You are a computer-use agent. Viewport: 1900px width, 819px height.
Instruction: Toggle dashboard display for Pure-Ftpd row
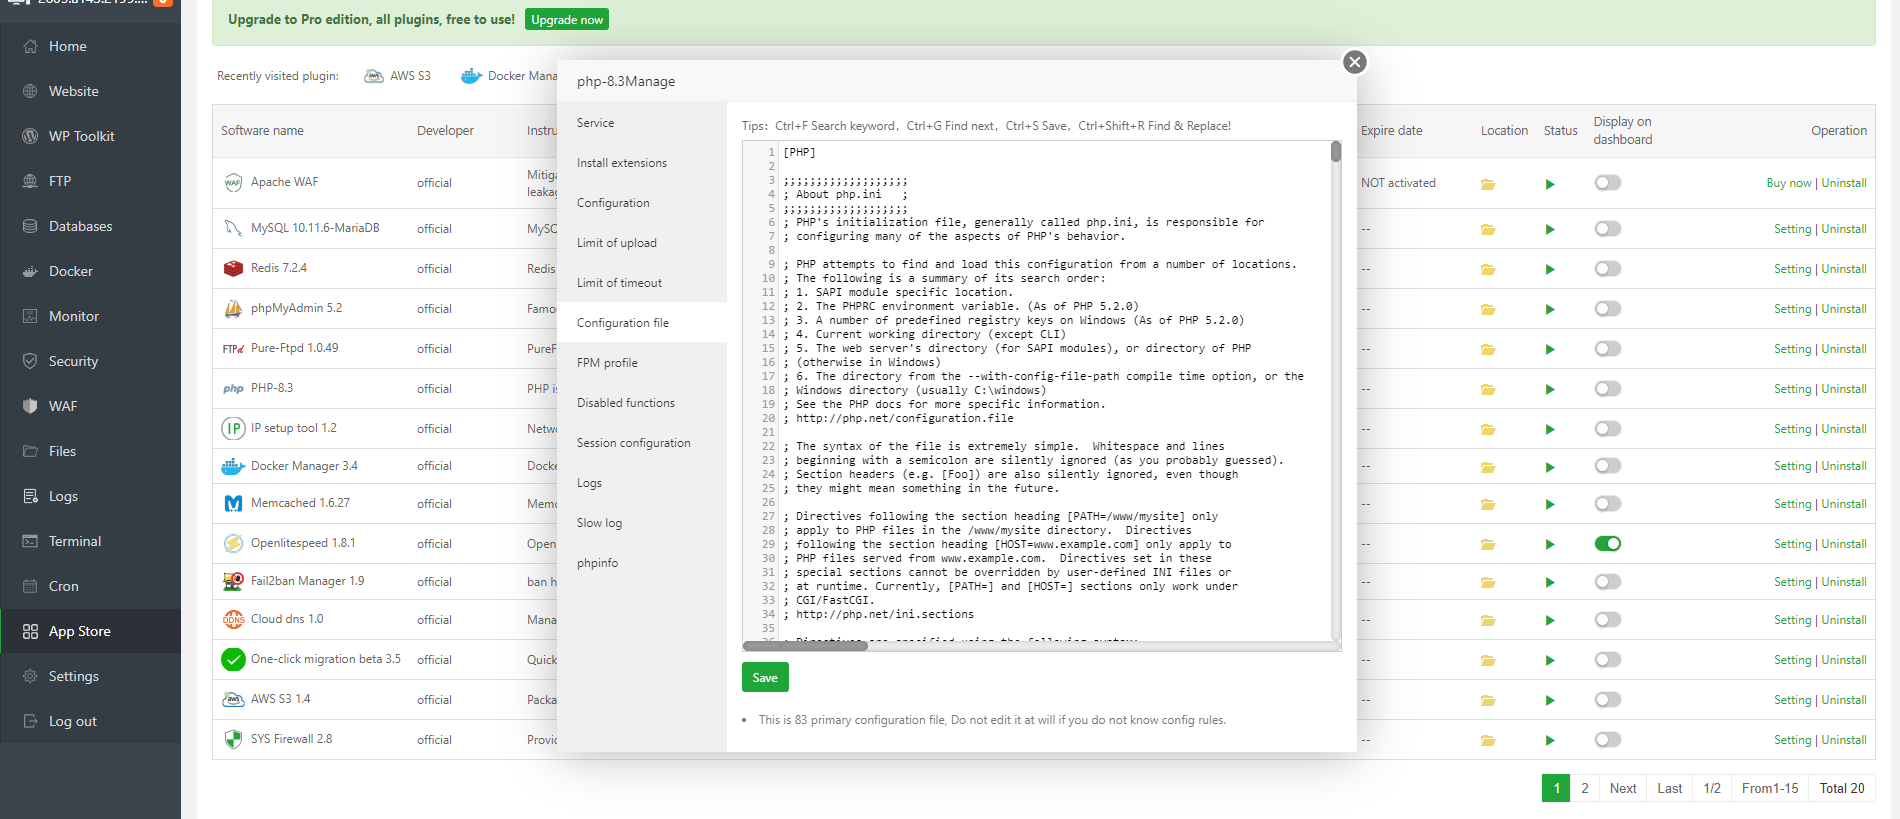(x=1608, y=349)
